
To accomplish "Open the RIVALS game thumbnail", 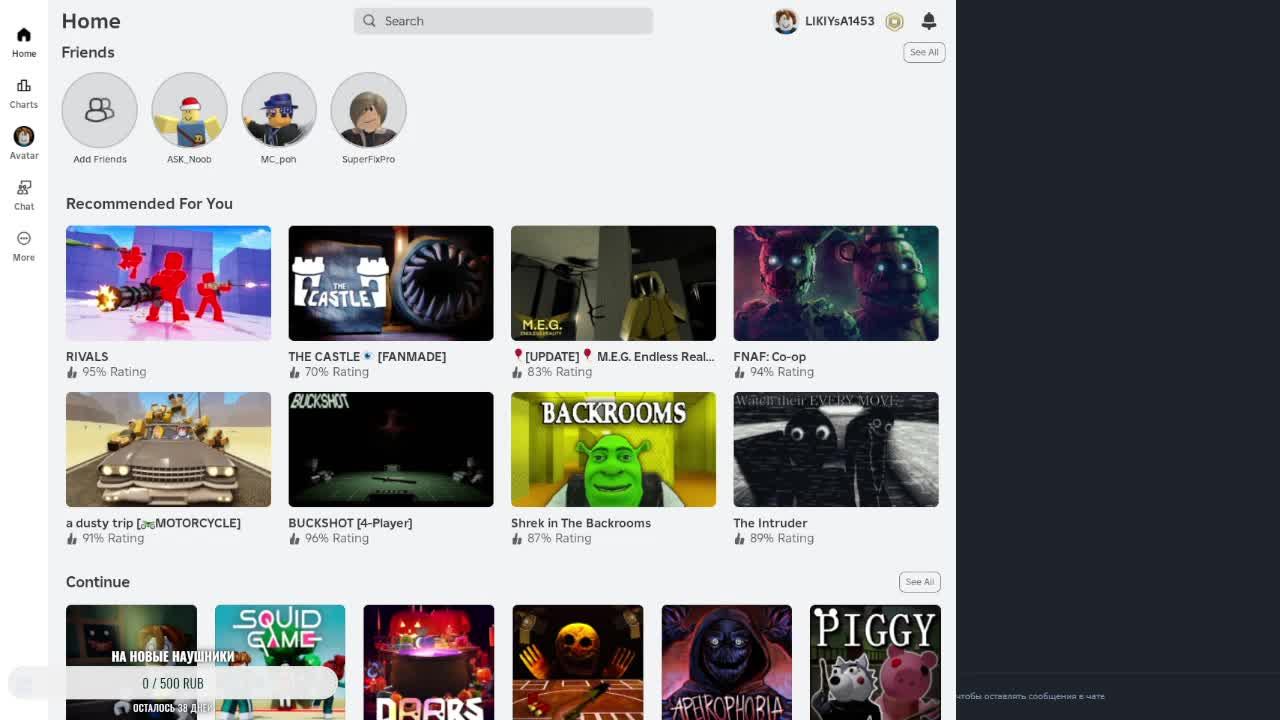I will 168,283.
